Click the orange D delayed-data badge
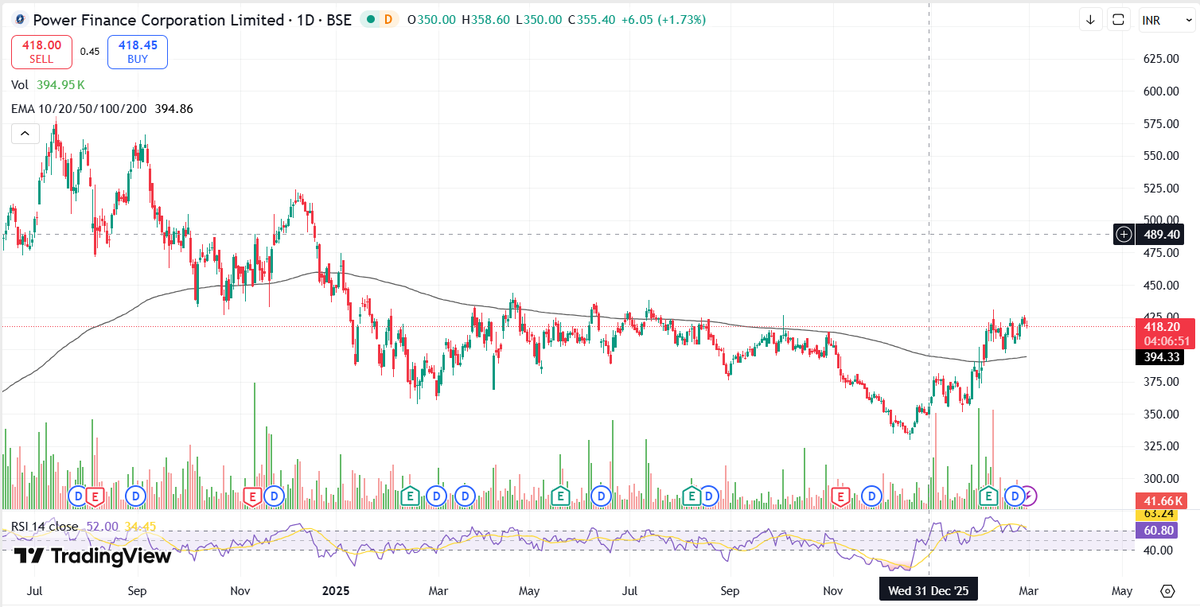Viewport: 1200px width, 607px height. coord(387,19)
